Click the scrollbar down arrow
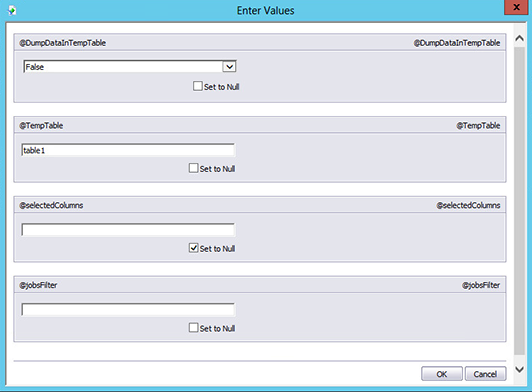The width and height of the screenshot is (532, 392). pyautogui.click(x=519, y=369)
